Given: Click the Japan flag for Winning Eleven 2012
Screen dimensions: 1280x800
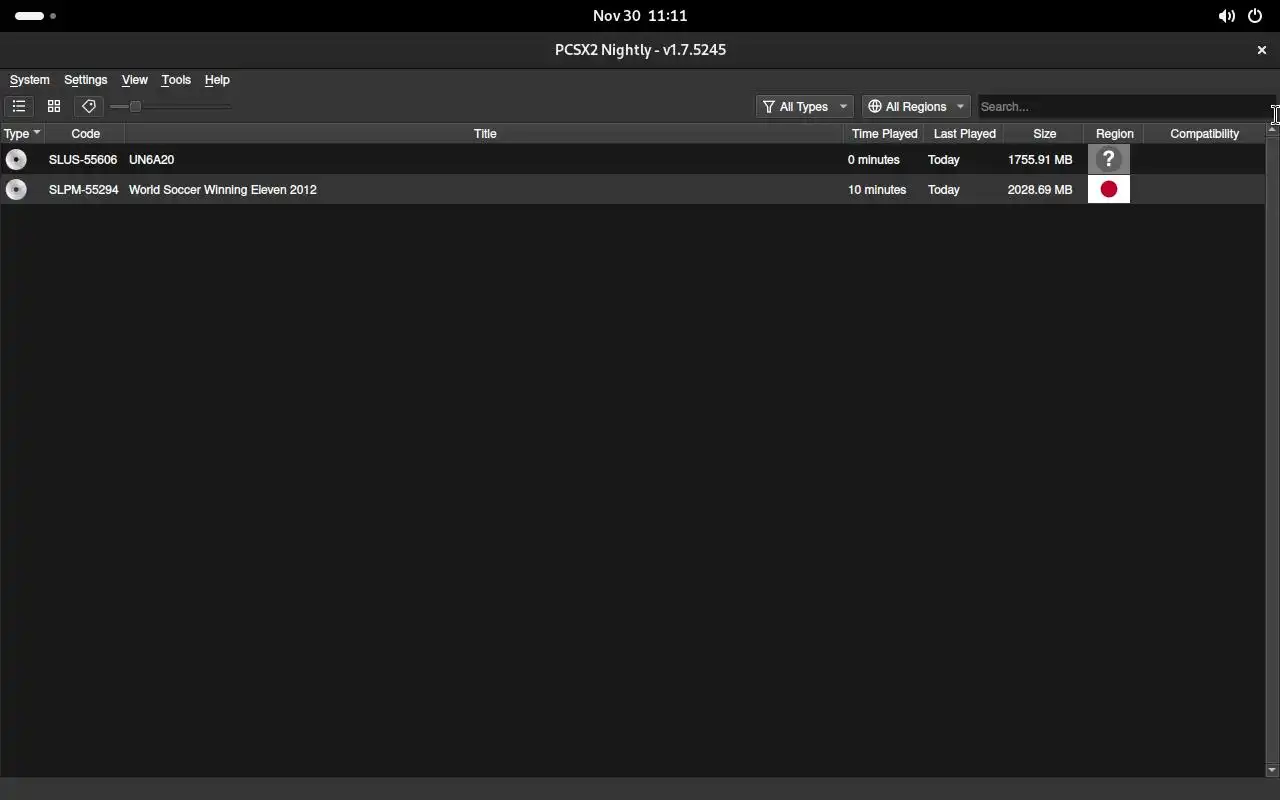Looking at the screenshot, I should tap(1108, 189).
